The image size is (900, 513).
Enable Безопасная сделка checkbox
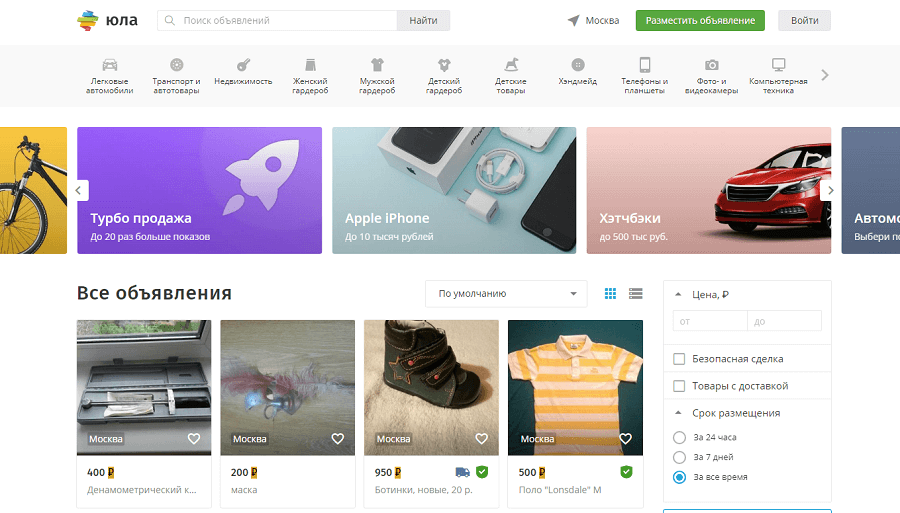tap(680, 359)
